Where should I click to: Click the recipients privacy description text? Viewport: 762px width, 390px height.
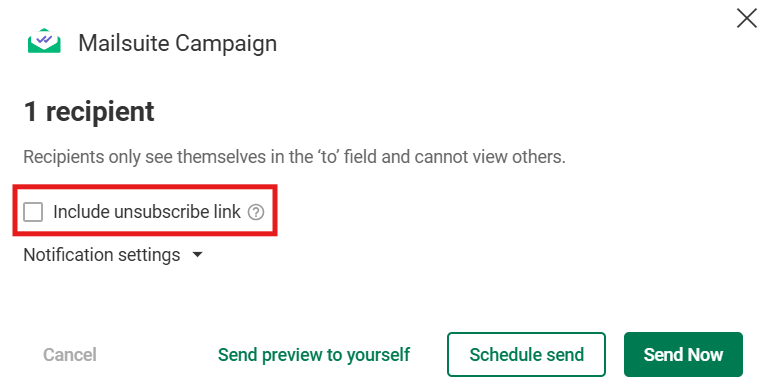(x=294, y=157)
